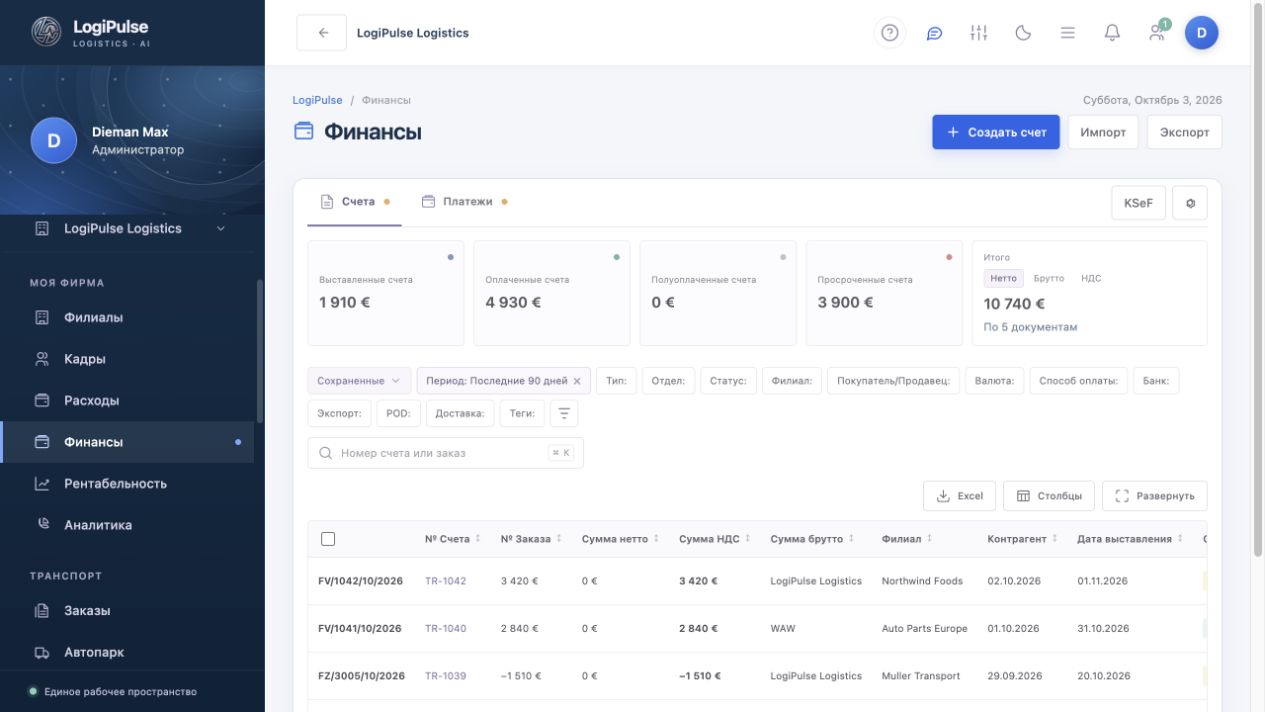Open the Способ оплаты filter dropdown

[1079, 381]
